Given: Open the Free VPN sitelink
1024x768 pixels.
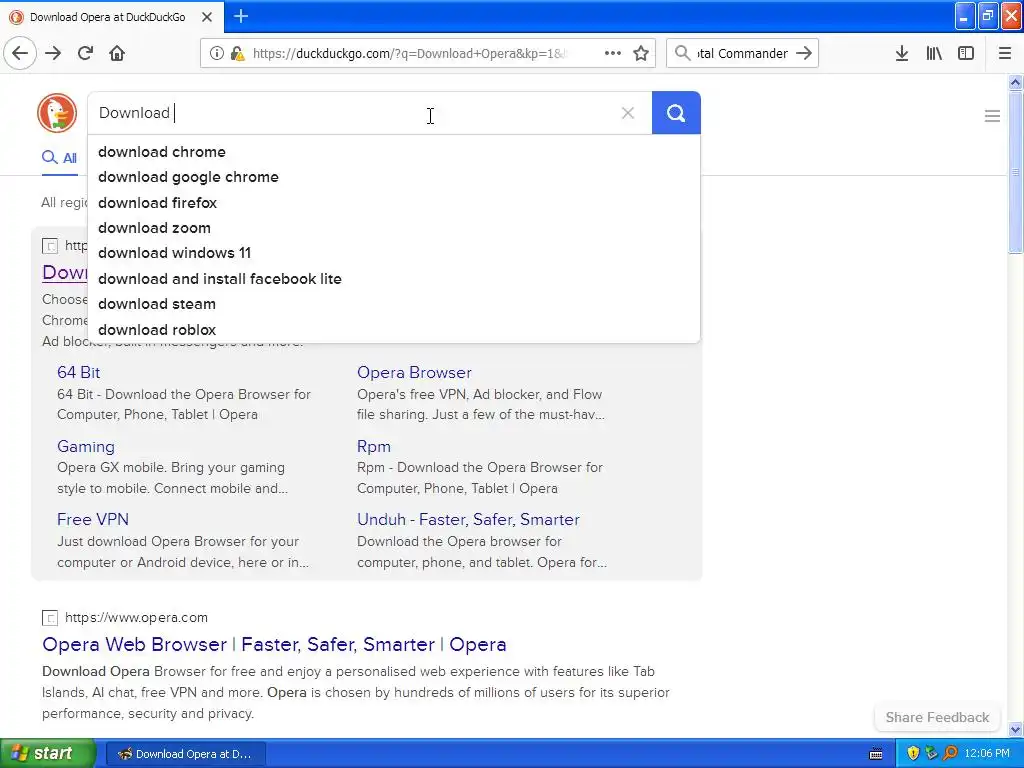Looking at the screenshot, I should pyautogui.click(x=93, y=519).
